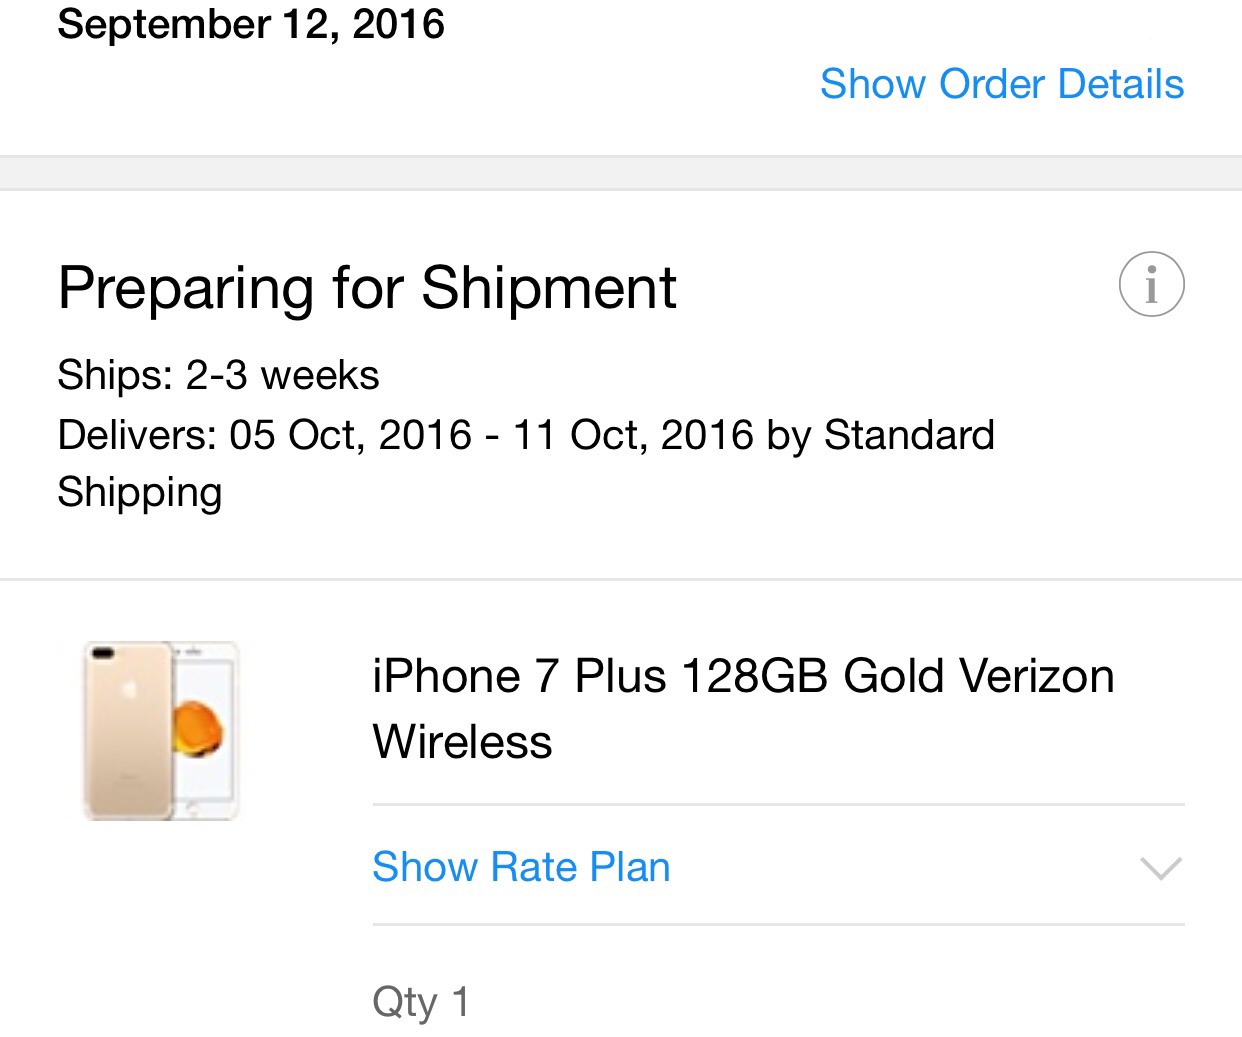1242x1037 pixels.
Task: Tap the word Shipping under the Delivers line
Action: point(139,493)
